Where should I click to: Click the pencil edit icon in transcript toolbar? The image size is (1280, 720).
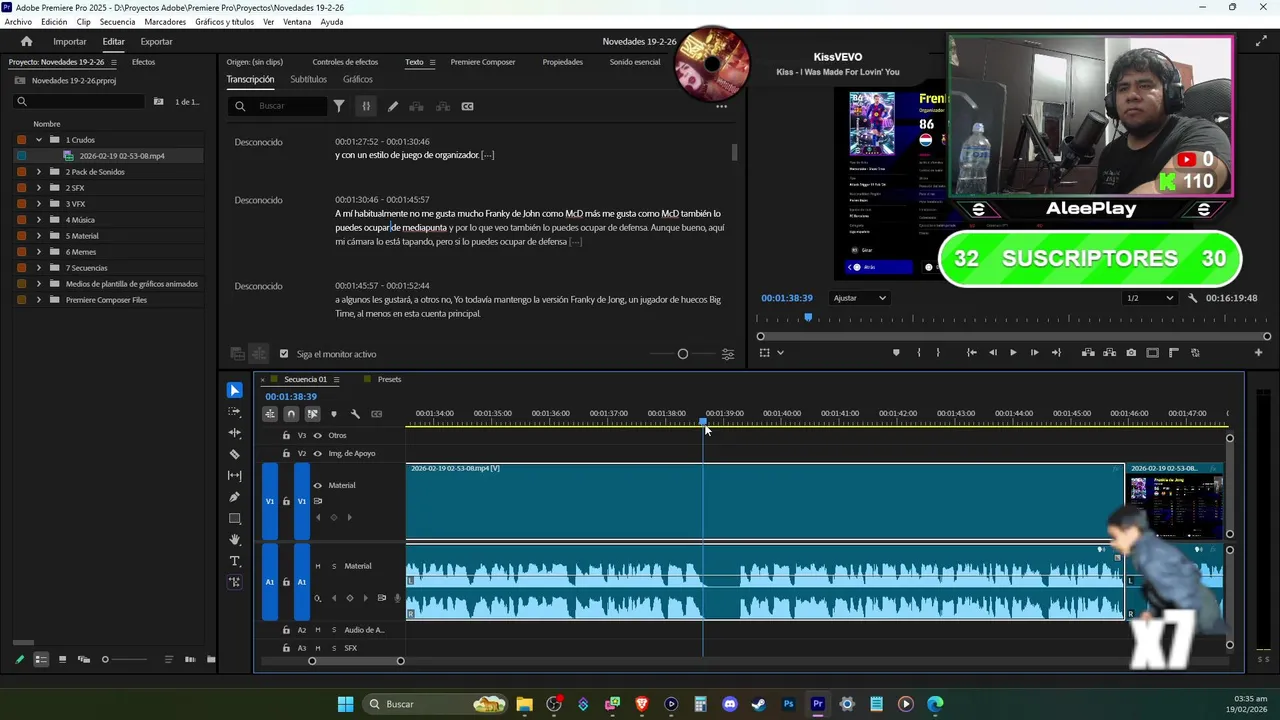393,106
